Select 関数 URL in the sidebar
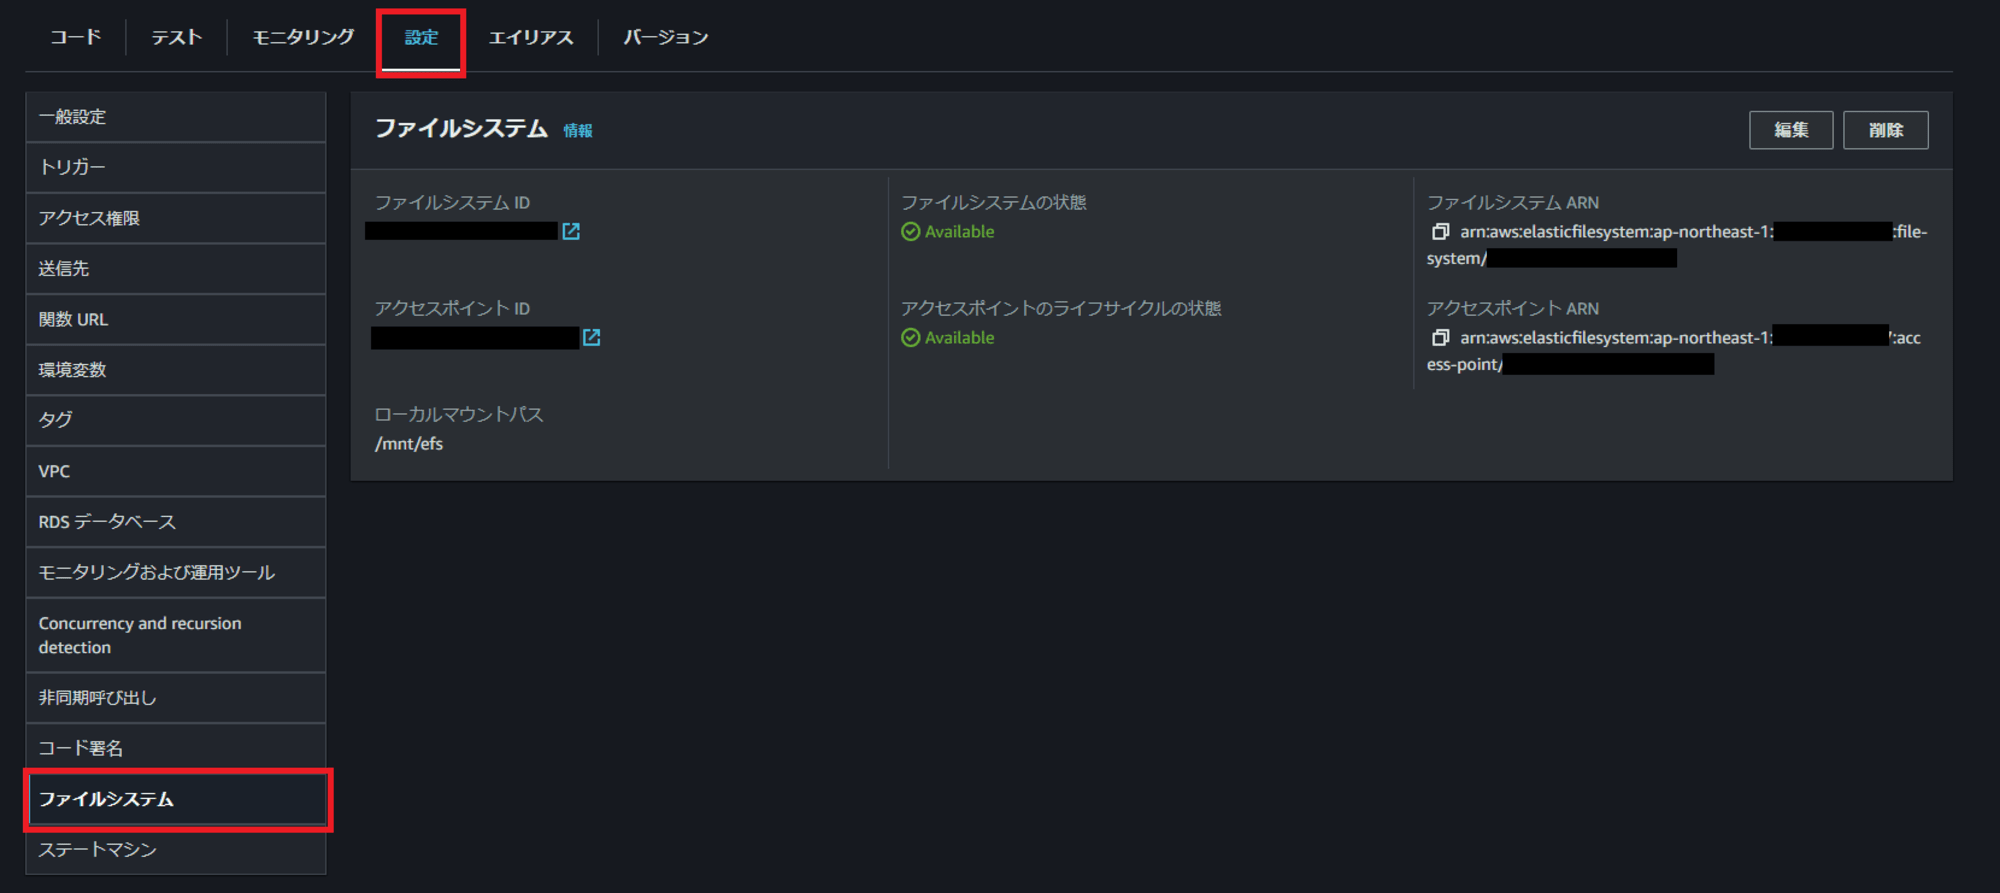The image size is (2000, 893). (x=176, y=319)
